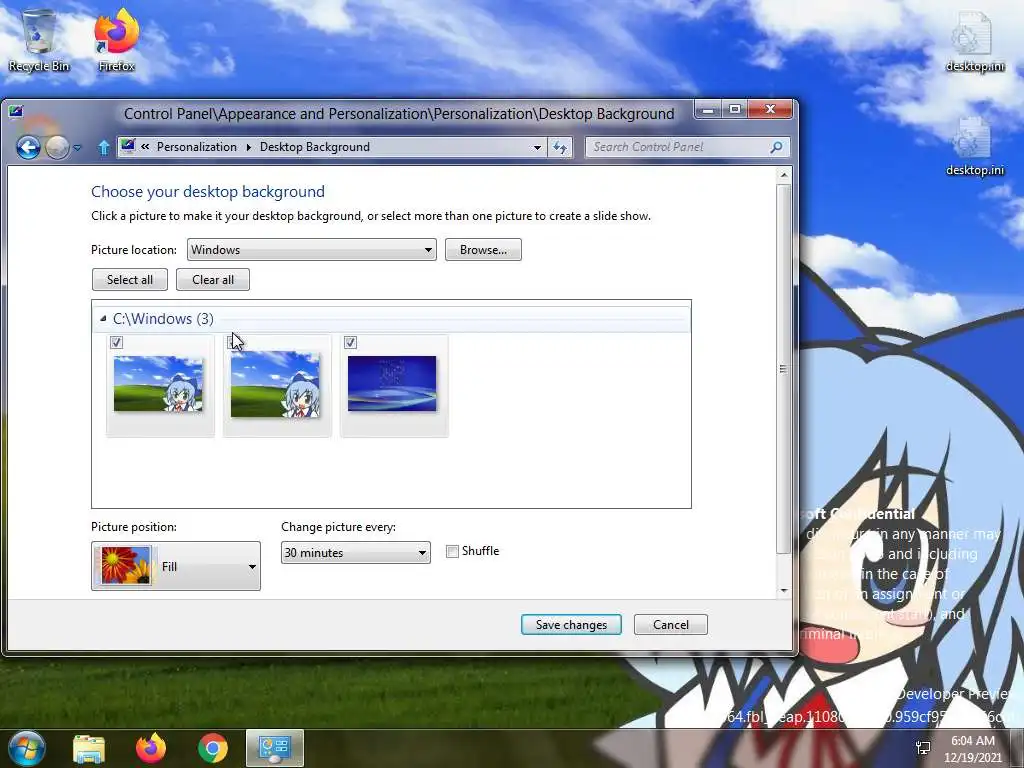Image resolution: width=1024 pixels, height=768 pixels.
Task: Open the Picture location dropdown
Action: pos(312,249)
